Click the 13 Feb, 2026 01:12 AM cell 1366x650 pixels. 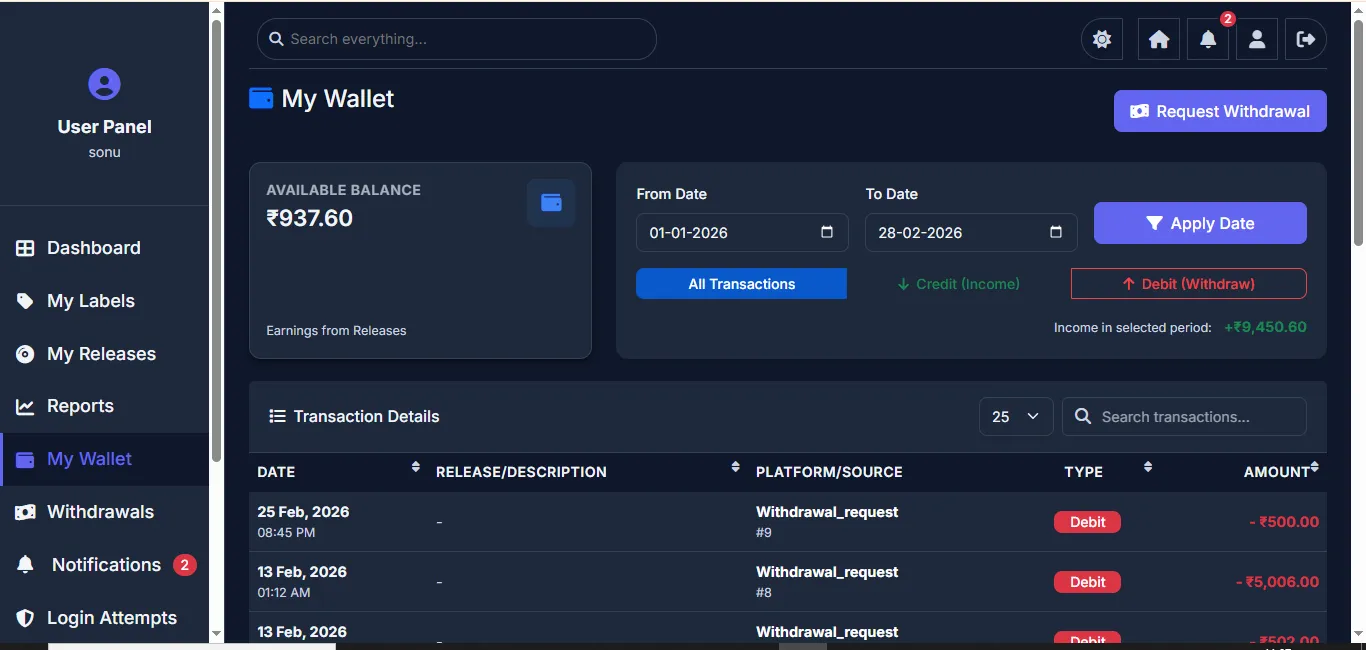pos(302,581)
